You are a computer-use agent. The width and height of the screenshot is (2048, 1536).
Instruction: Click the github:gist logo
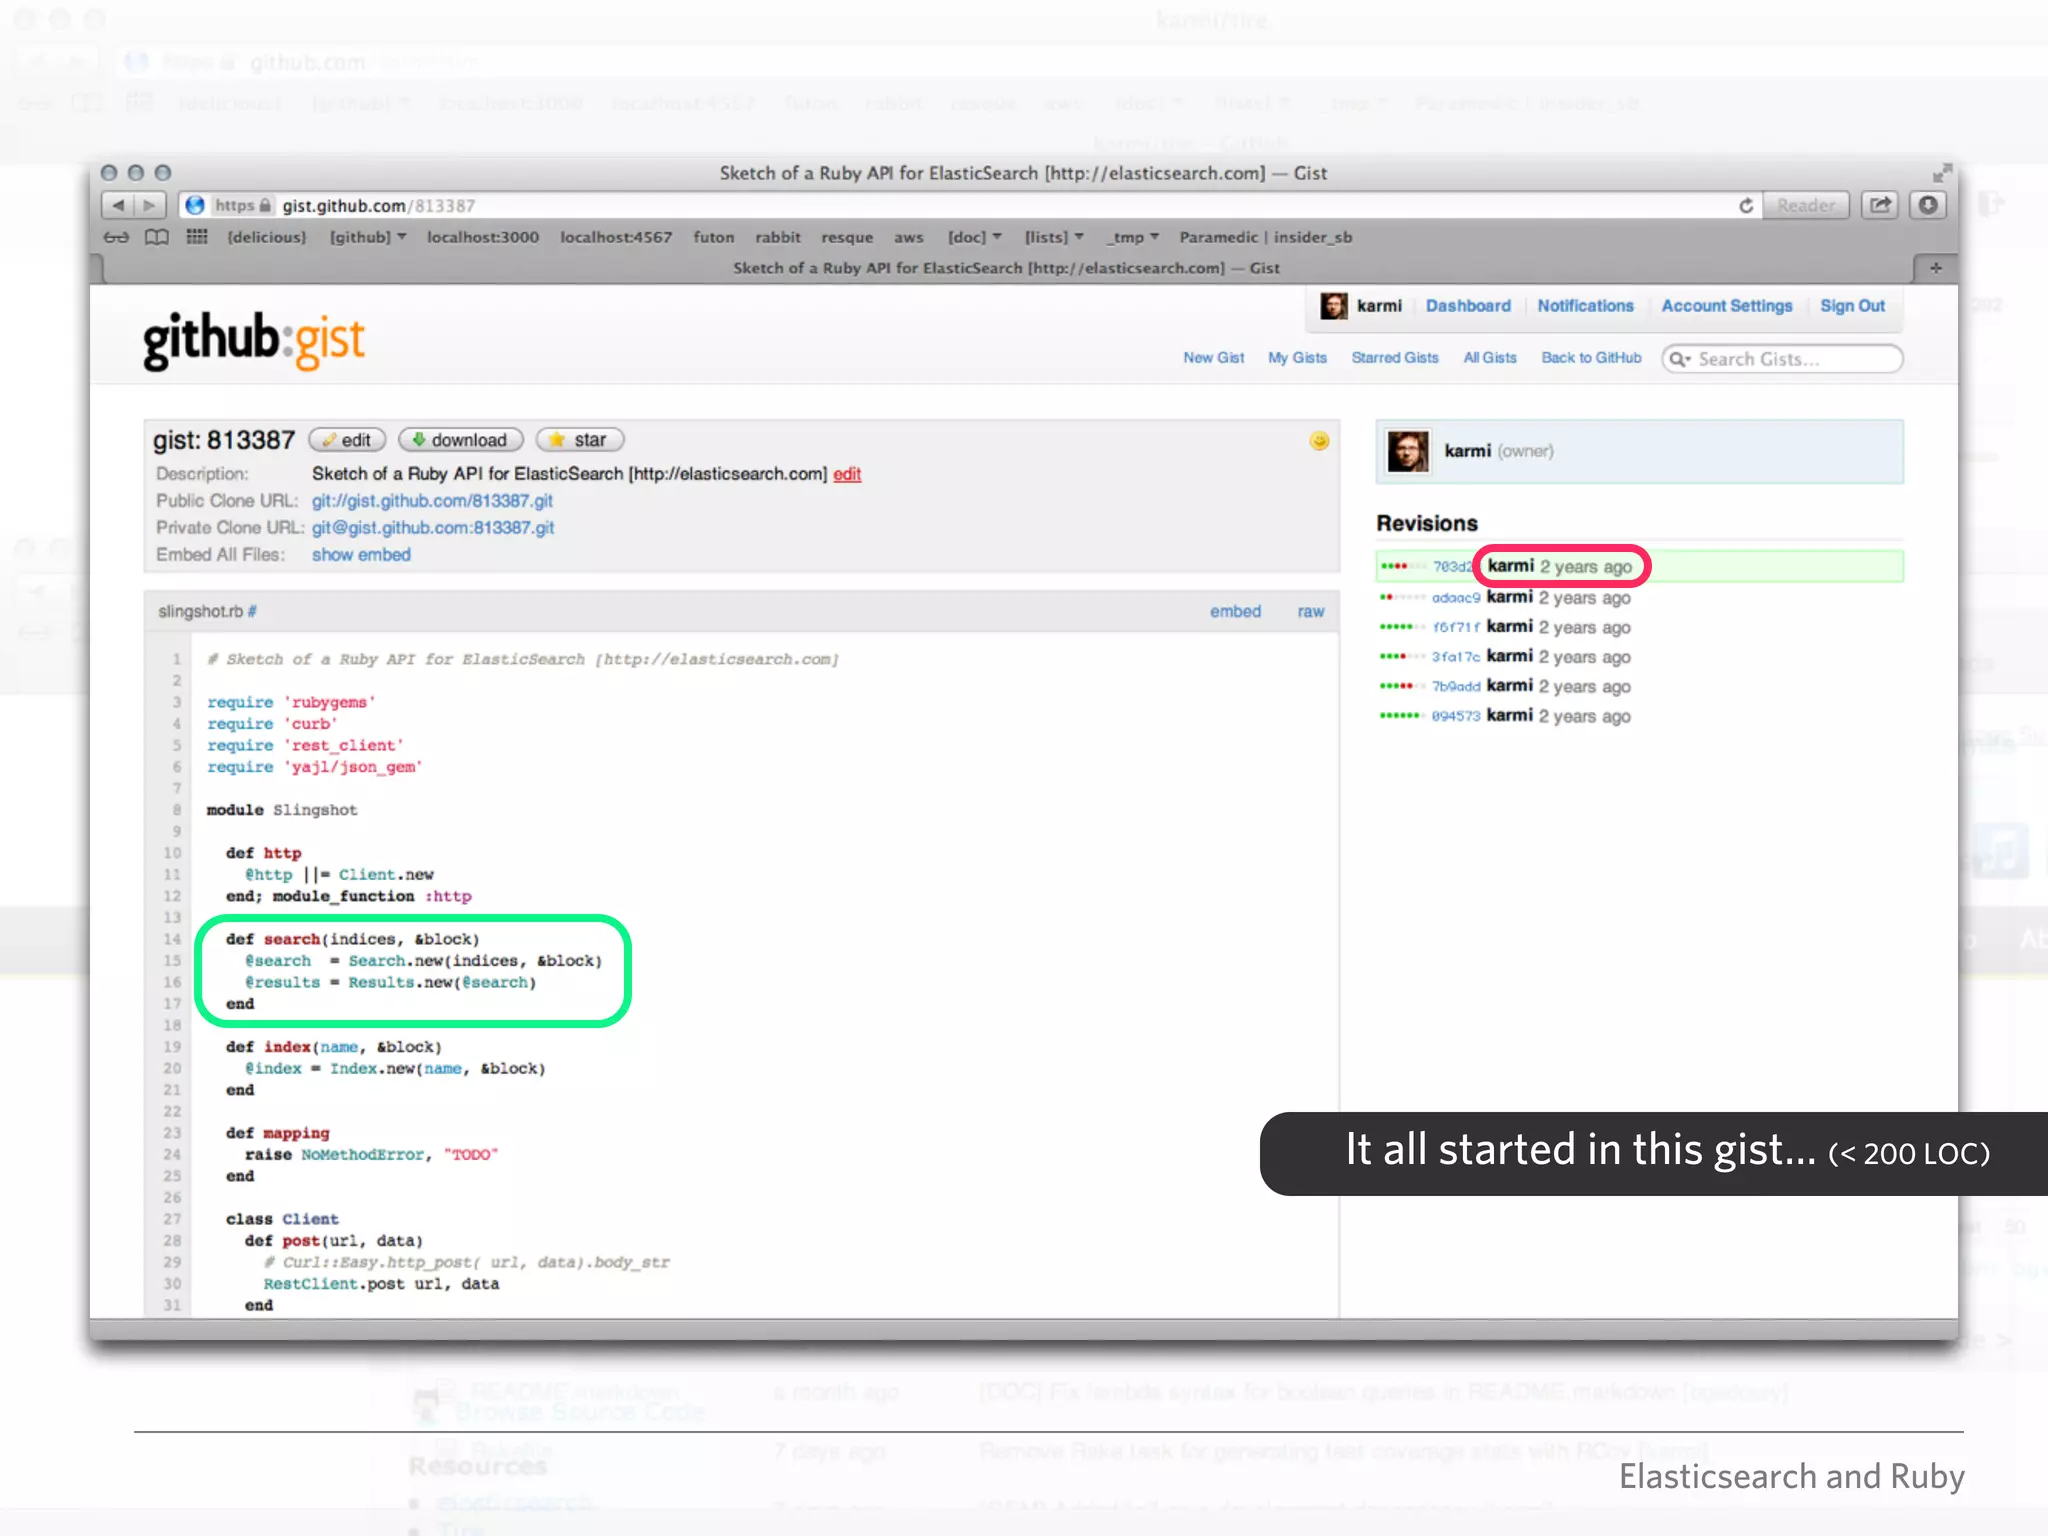click(x=254, y=341)
